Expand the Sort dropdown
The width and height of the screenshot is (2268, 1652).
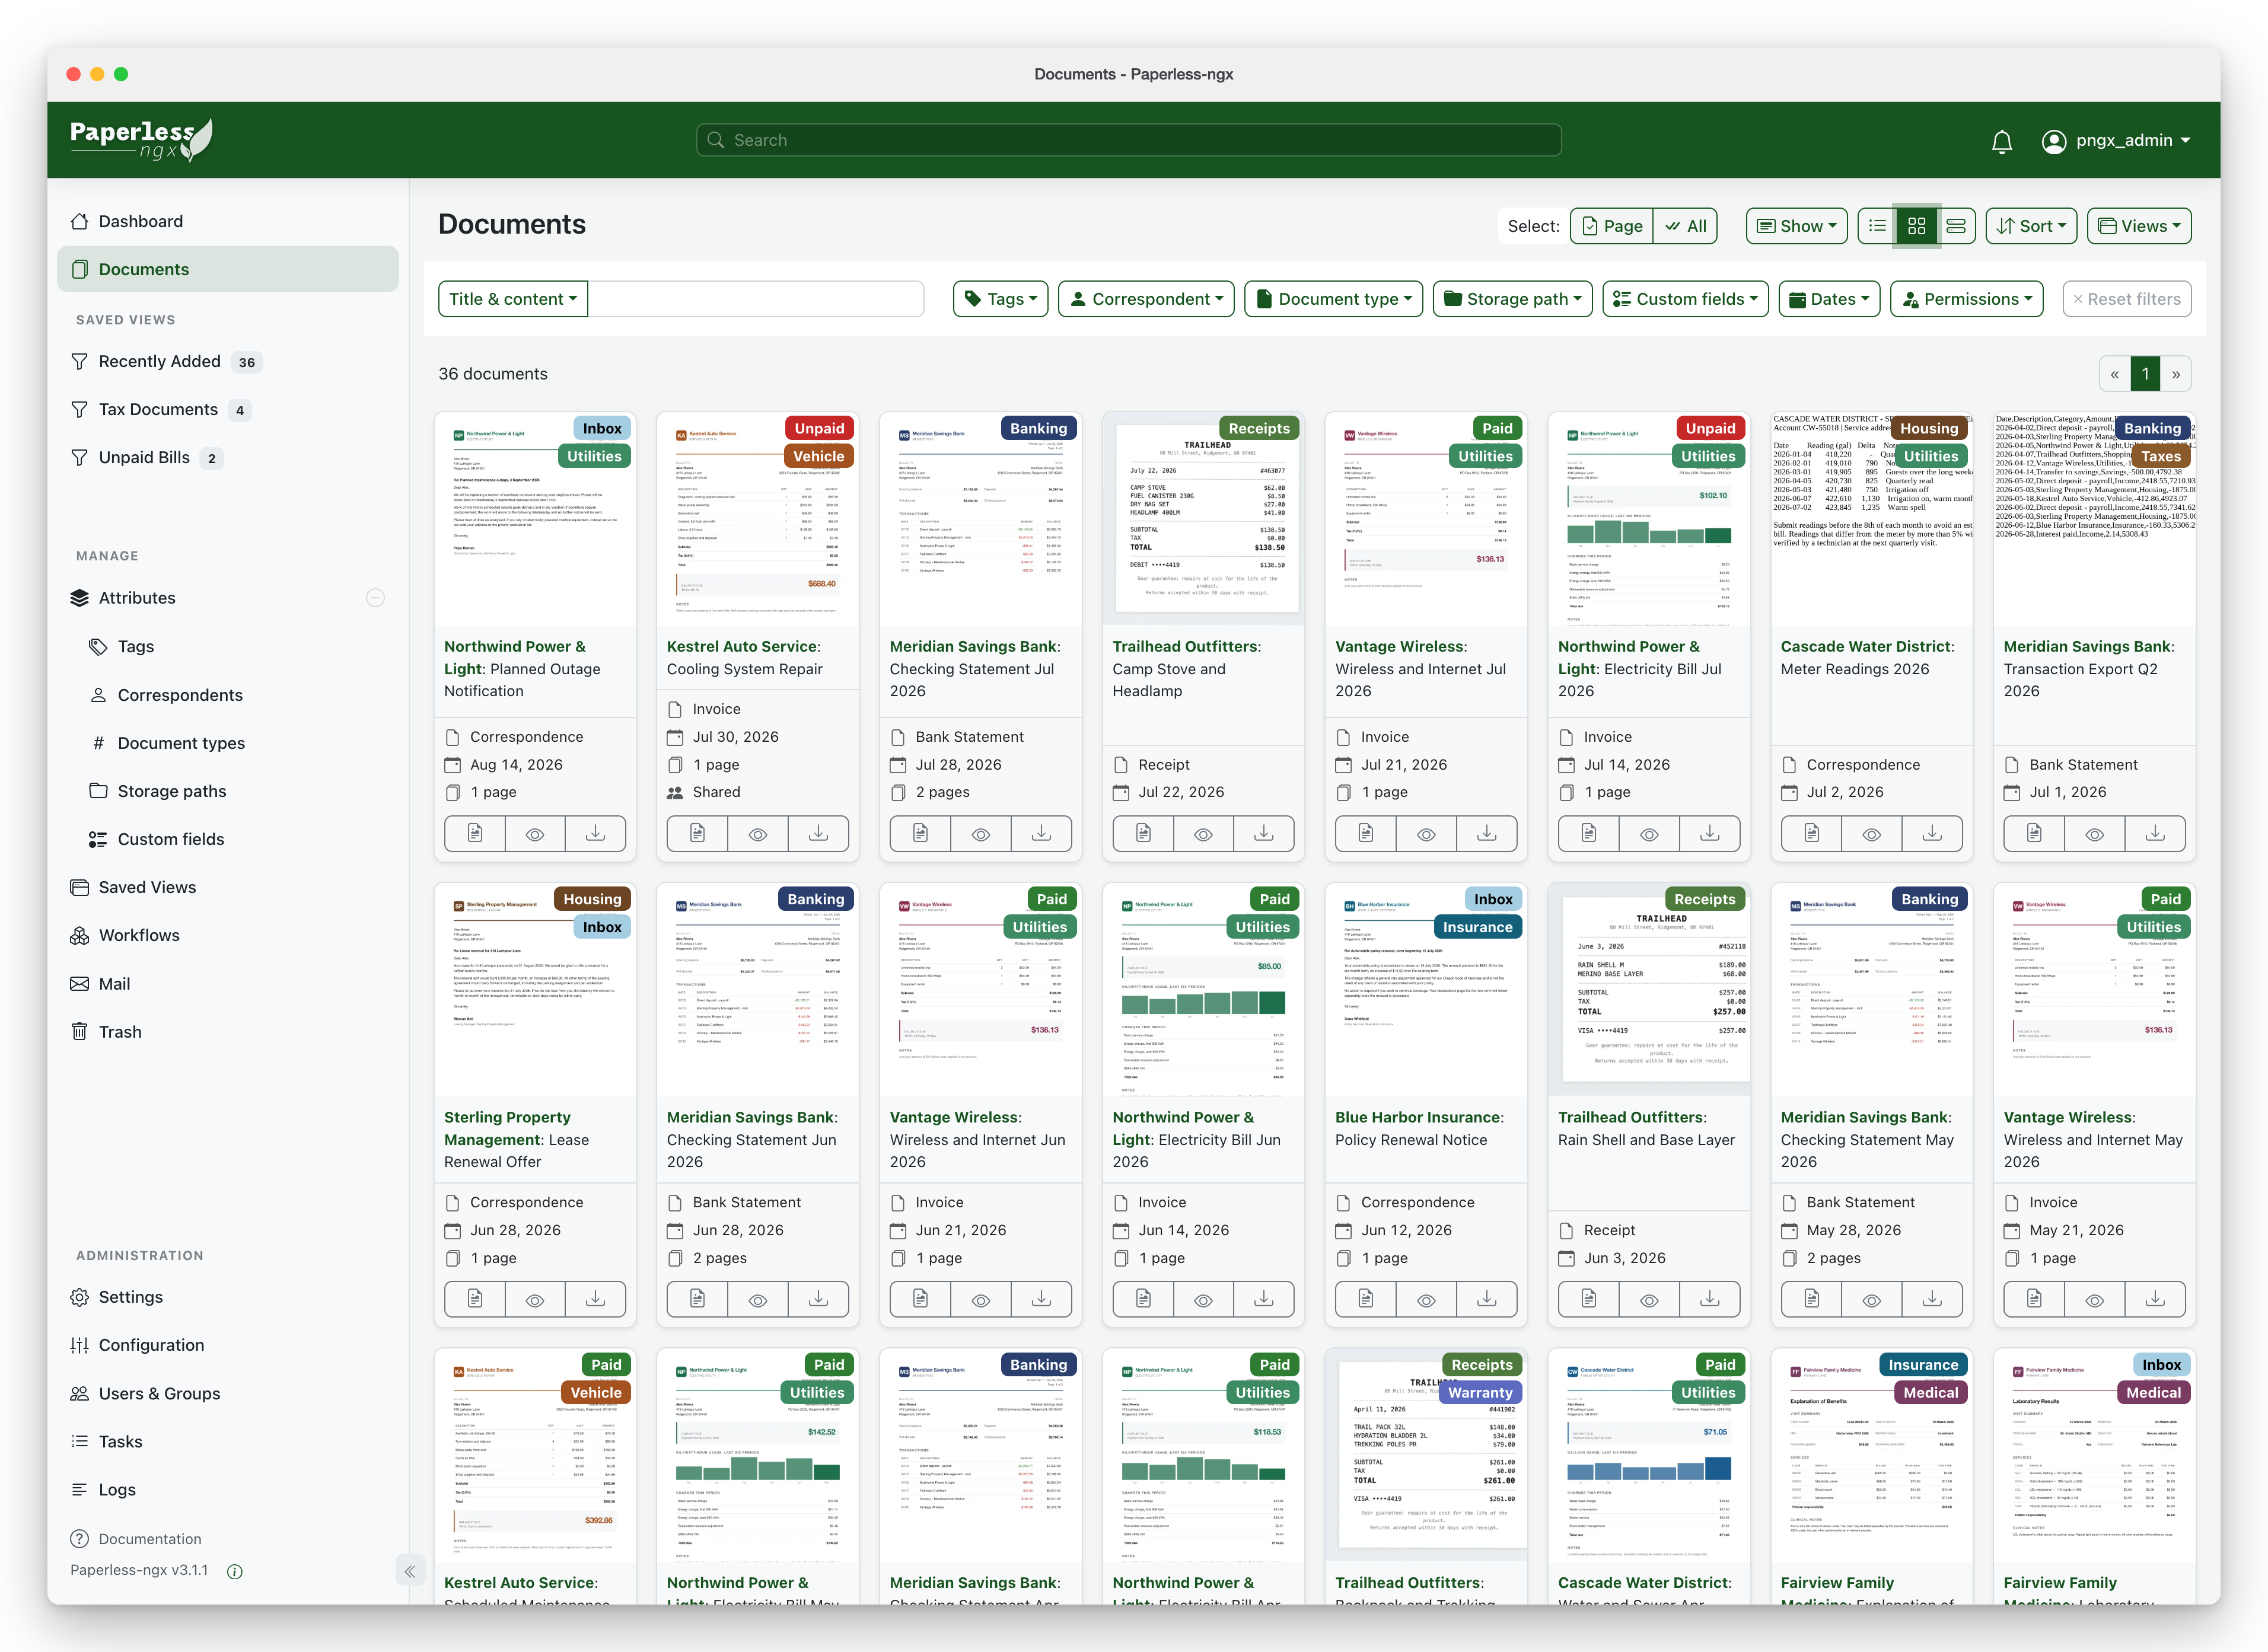click(x=2031, y=226)
